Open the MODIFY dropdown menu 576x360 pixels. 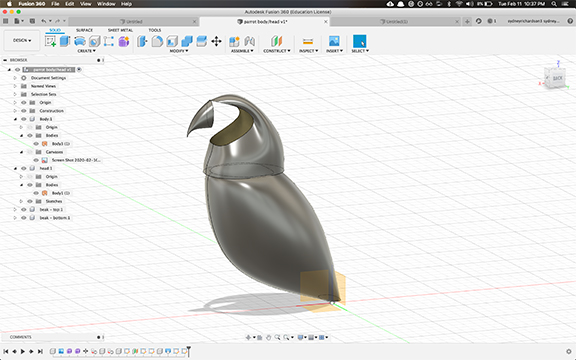179,51
